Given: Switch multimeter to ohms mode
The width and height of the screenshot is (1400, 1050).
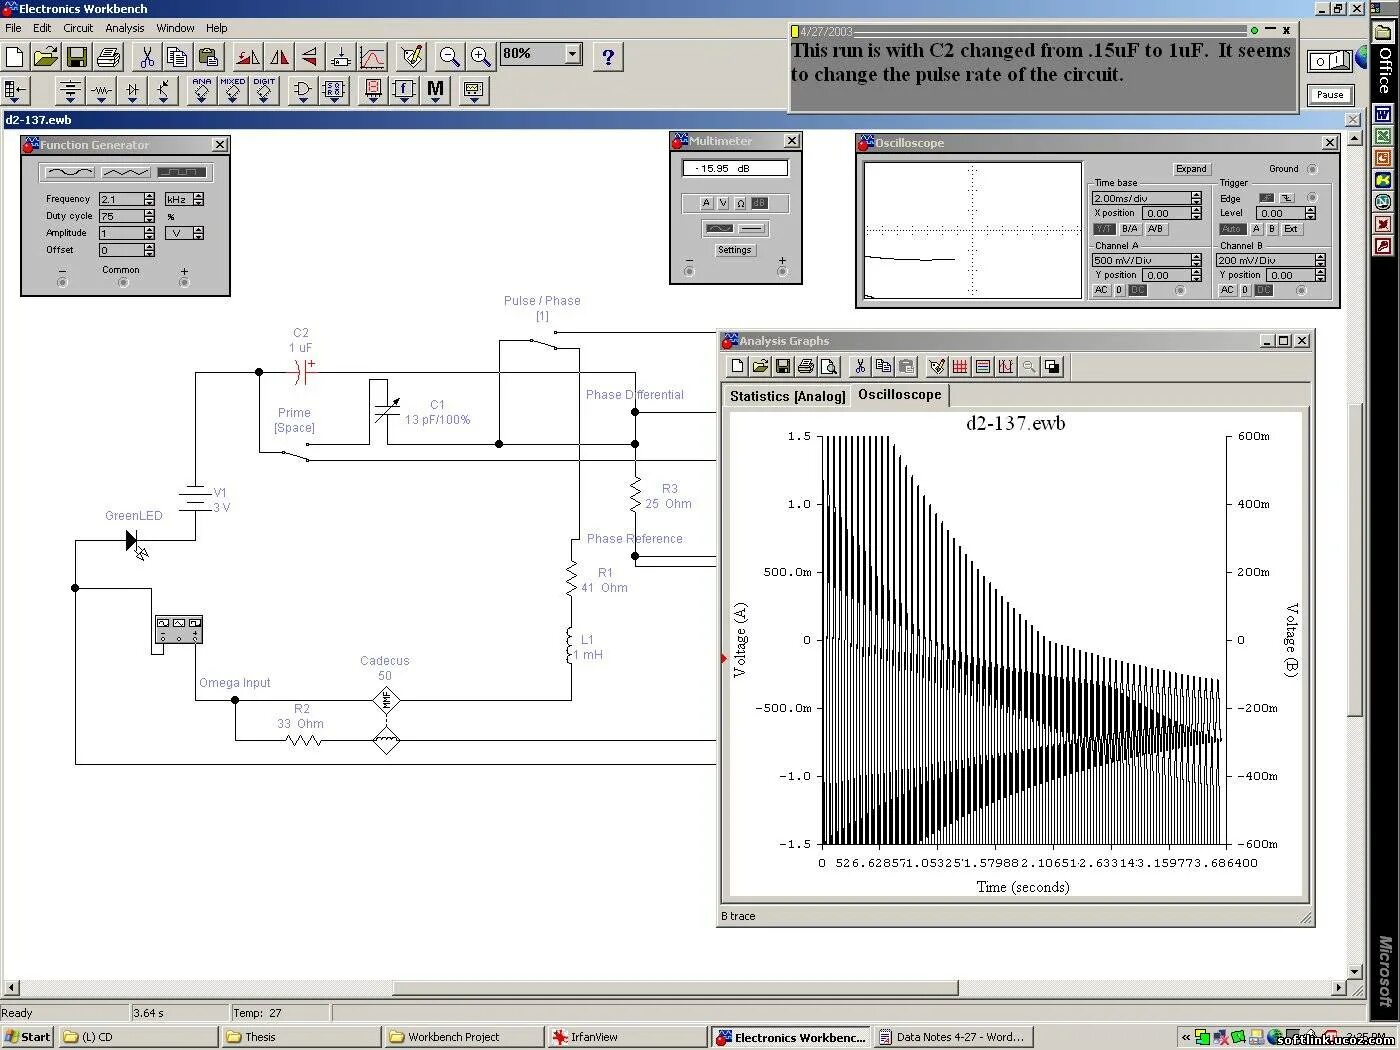Looking at the screenshot, I should tap(740, 203).
